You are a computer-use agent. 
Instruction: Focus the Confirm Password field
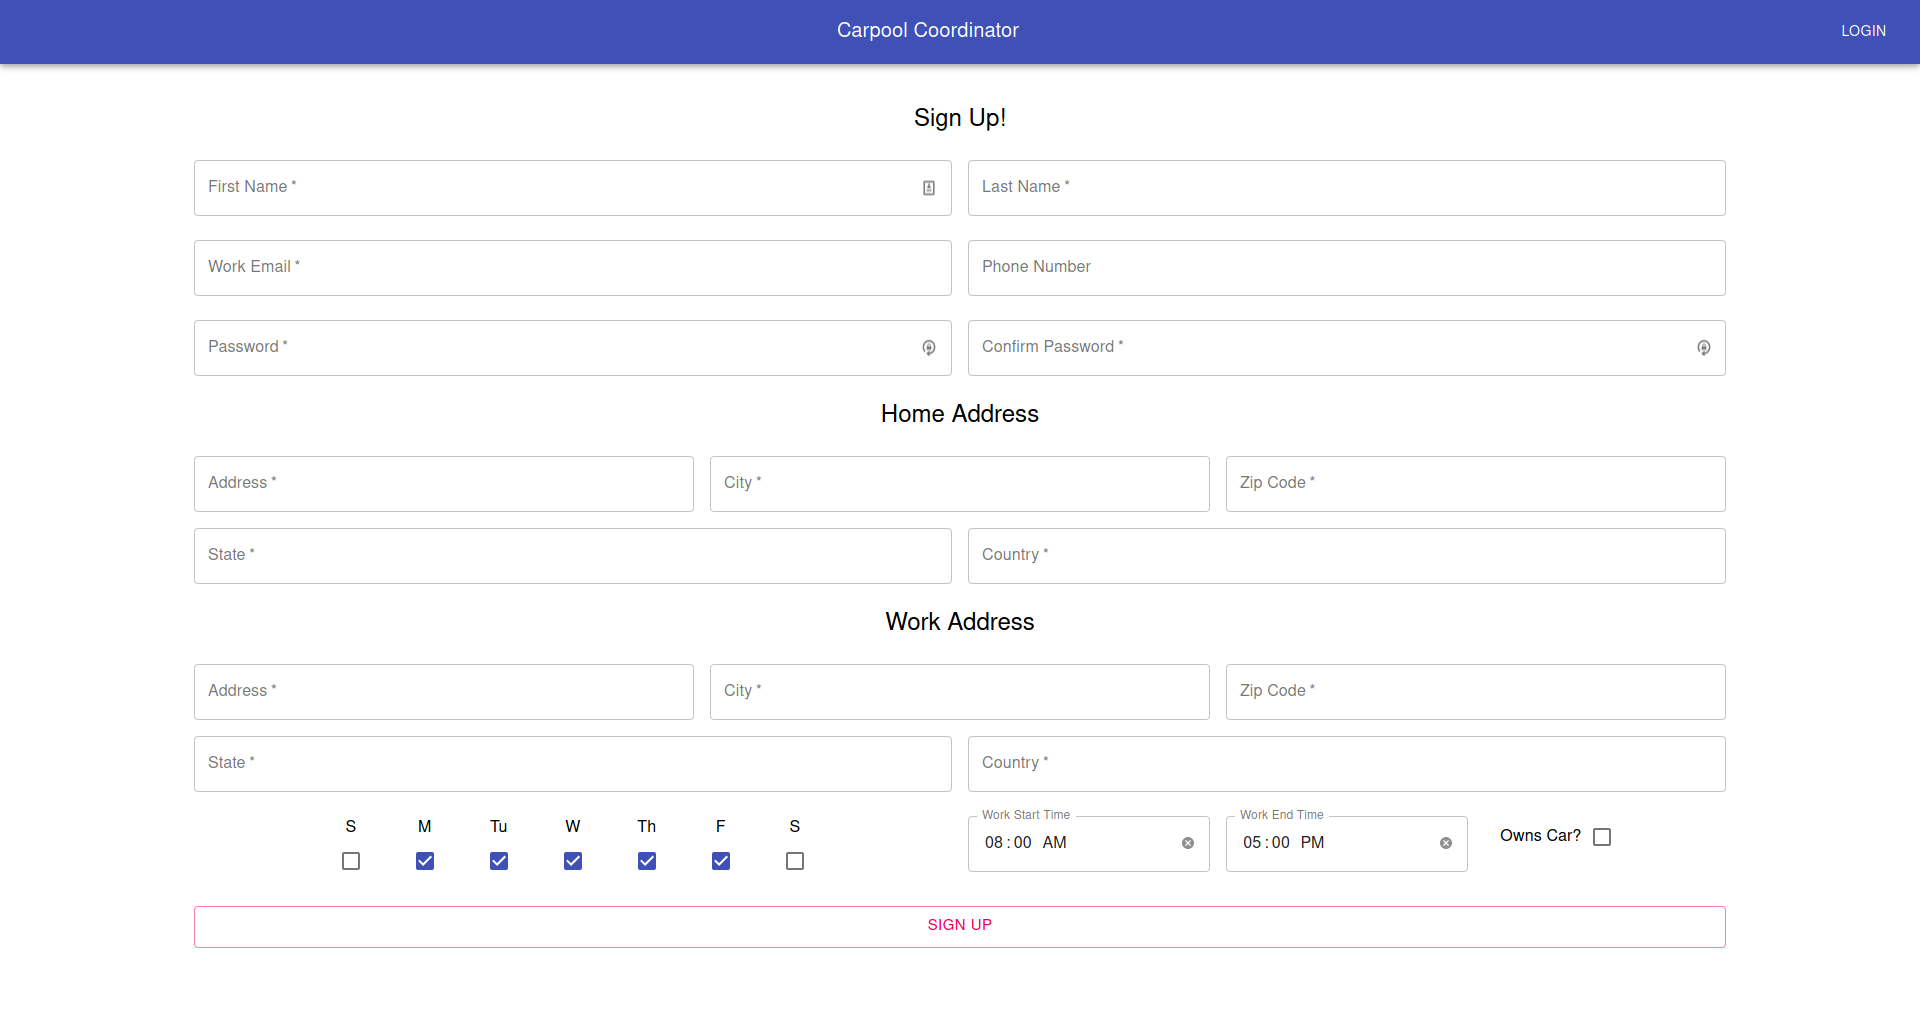click(1347, 348)
